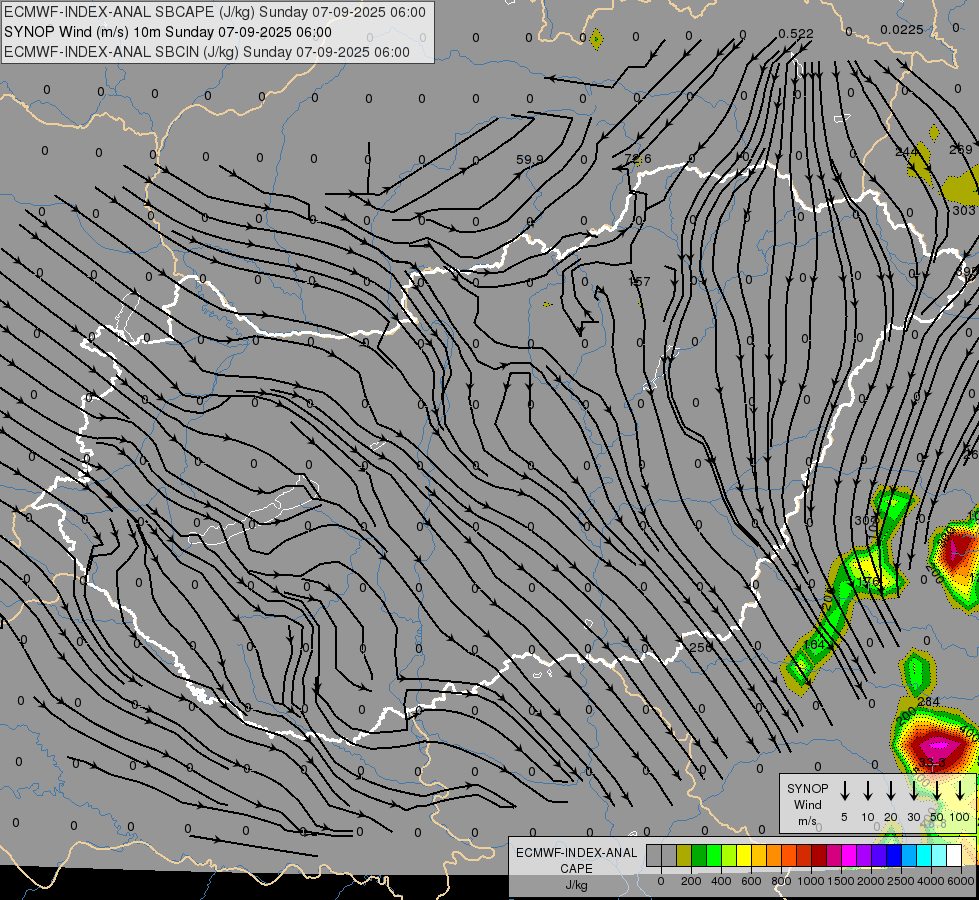Click the 72.6 value on the map
The image size is (979, 900).
pos(637,159)
